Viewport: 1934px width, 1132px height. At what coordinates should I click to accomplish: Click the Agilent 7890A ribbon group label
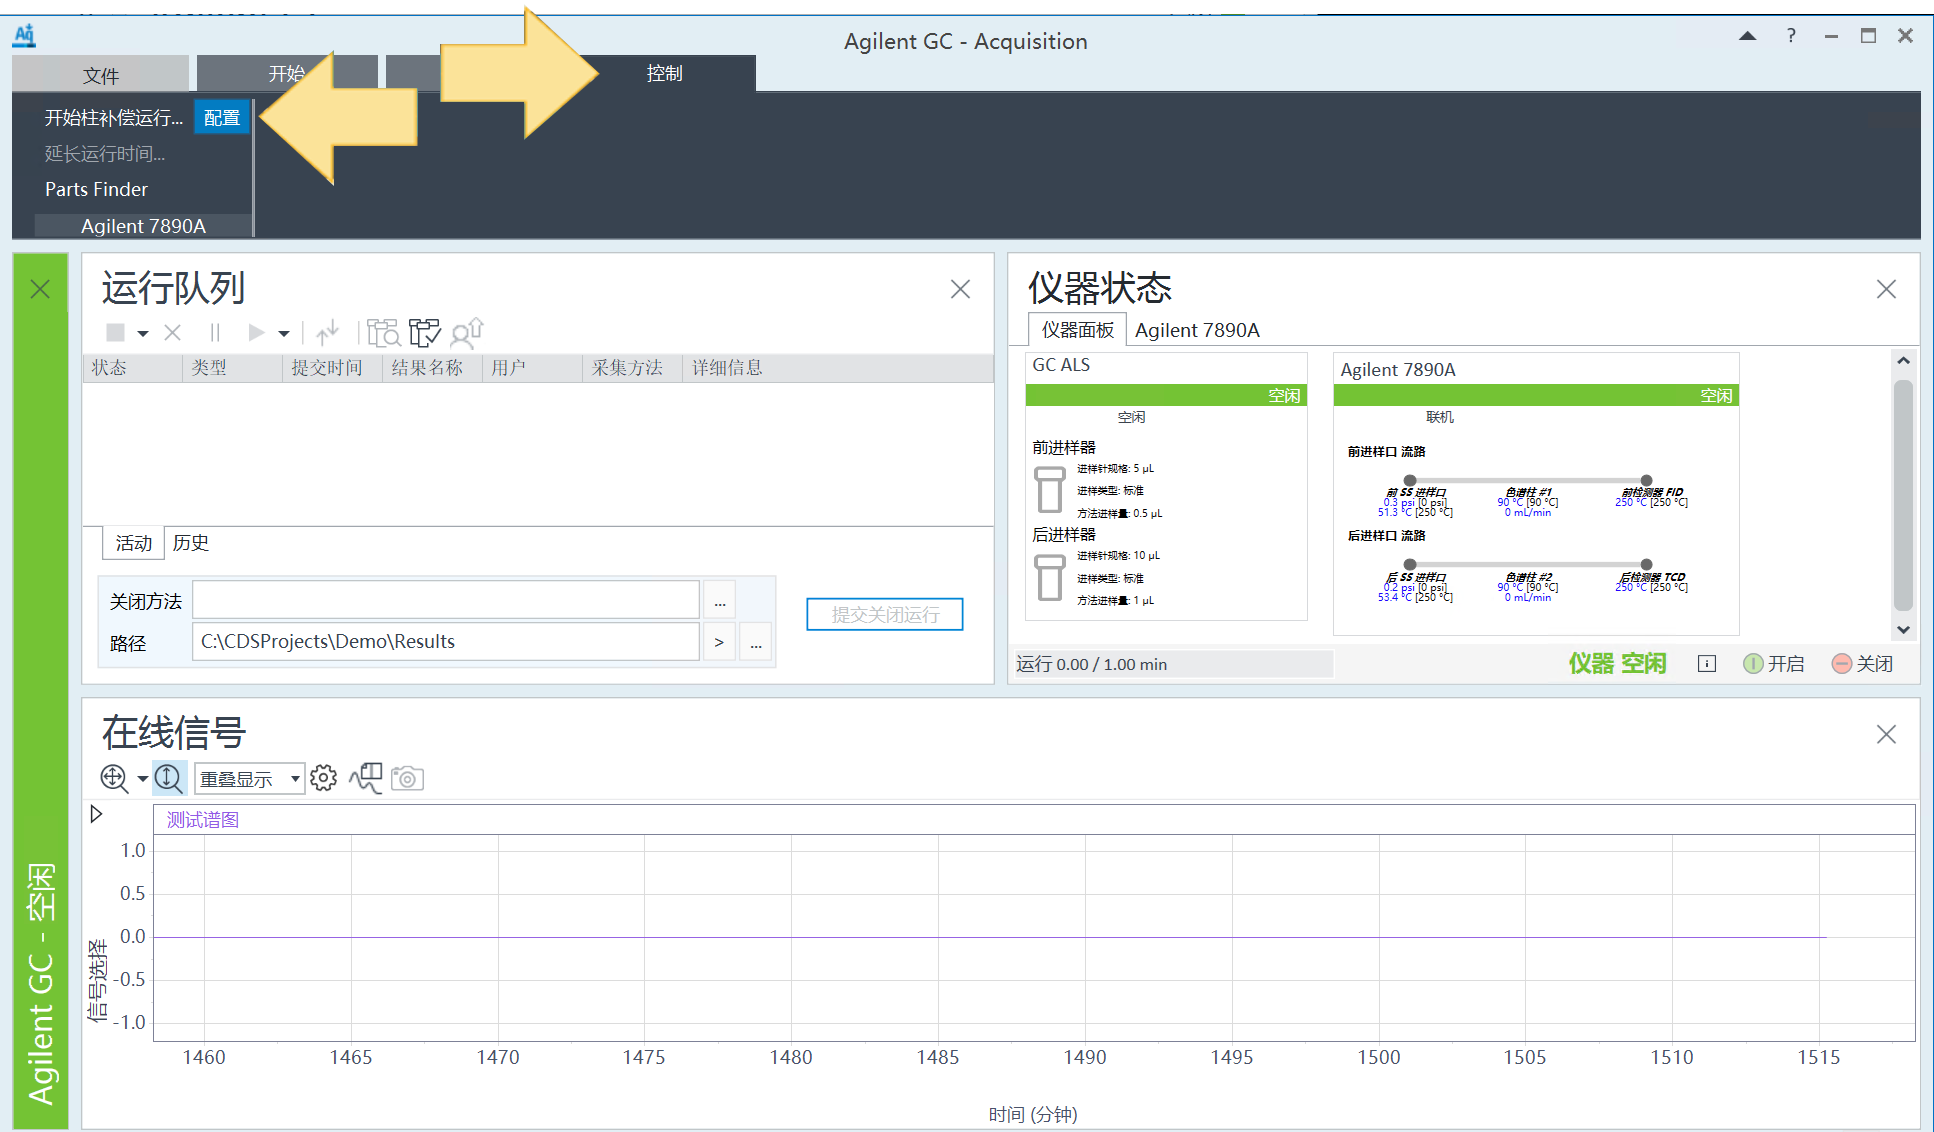143,226
